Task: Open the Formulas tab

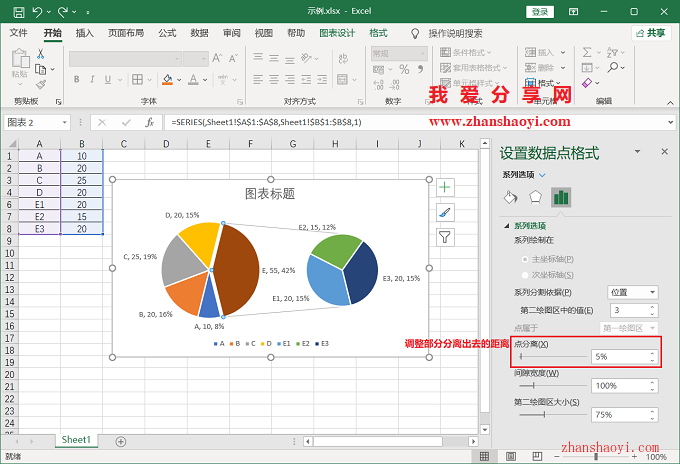Action: point(167,33)
